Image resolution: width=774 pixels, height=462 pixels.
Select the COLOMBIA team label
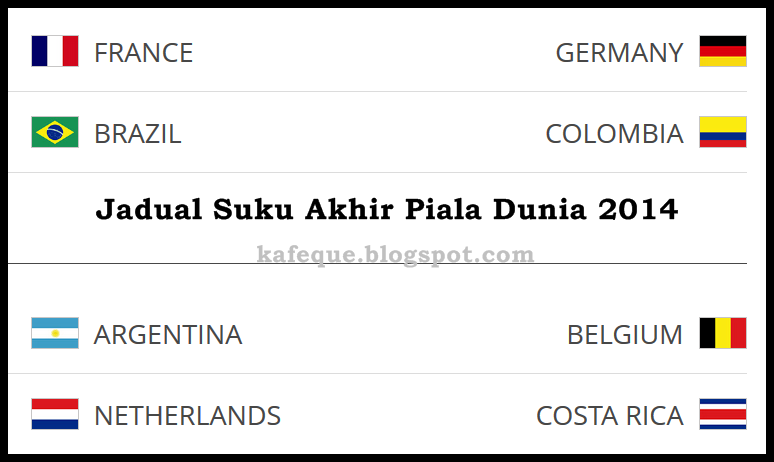pos(615,134)
